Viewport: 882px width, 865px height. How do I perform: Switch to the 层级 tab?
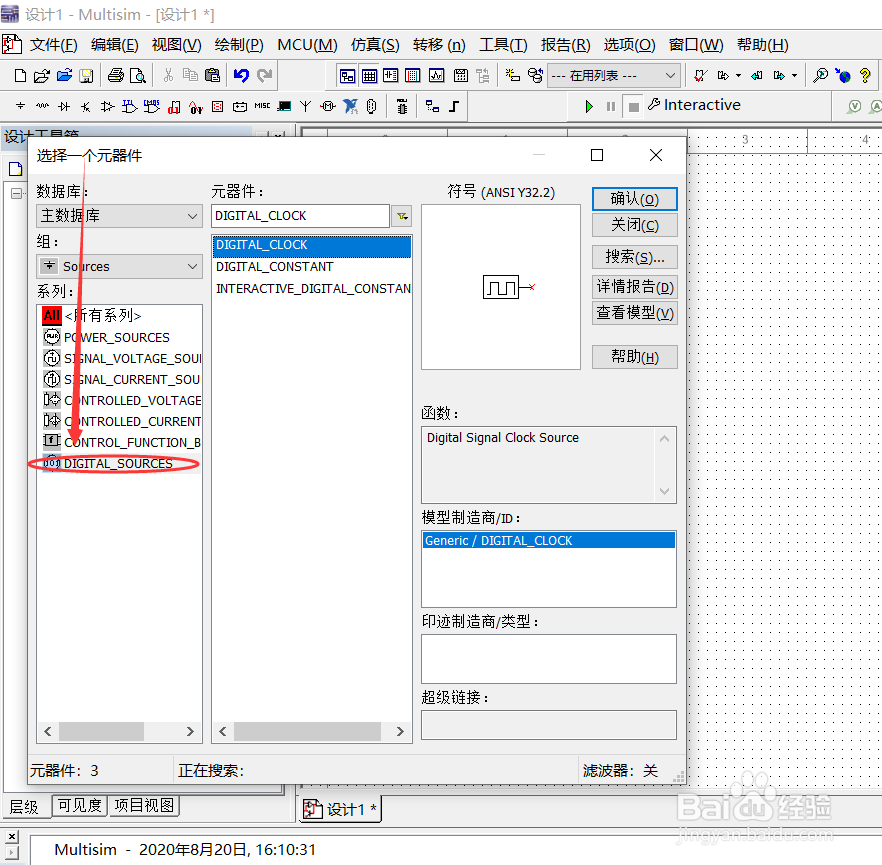(24, 807)
